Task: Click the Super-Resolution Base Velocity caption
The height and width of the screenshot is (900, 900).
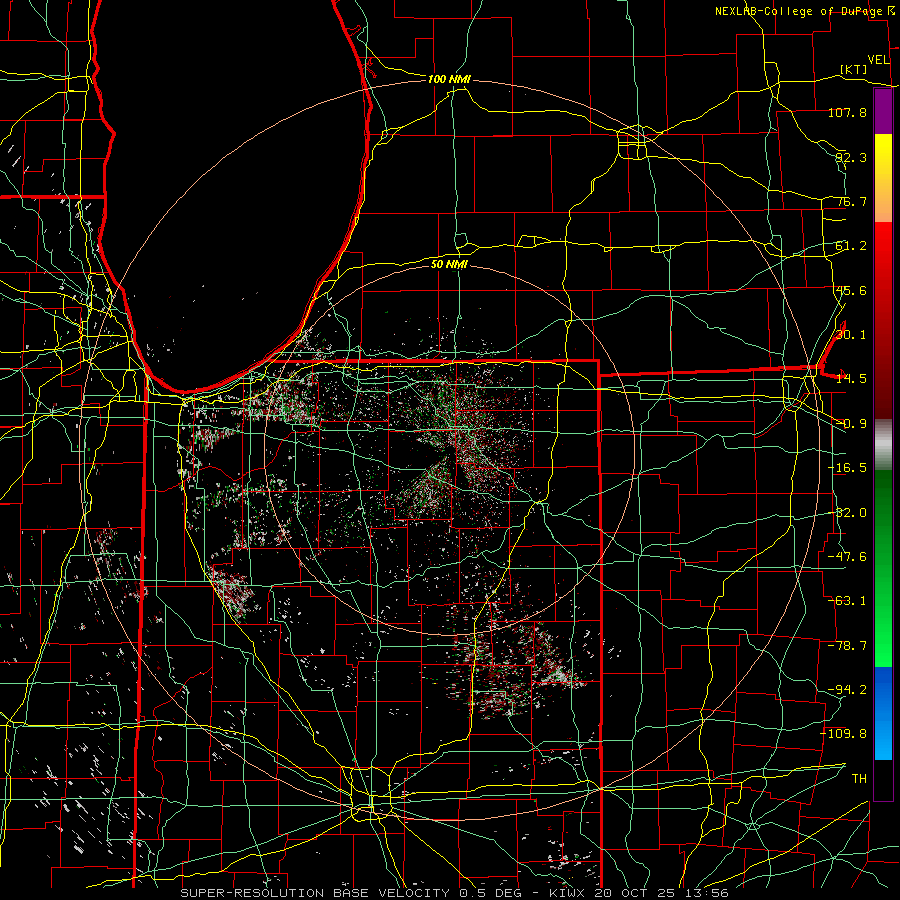Action: 455,893
